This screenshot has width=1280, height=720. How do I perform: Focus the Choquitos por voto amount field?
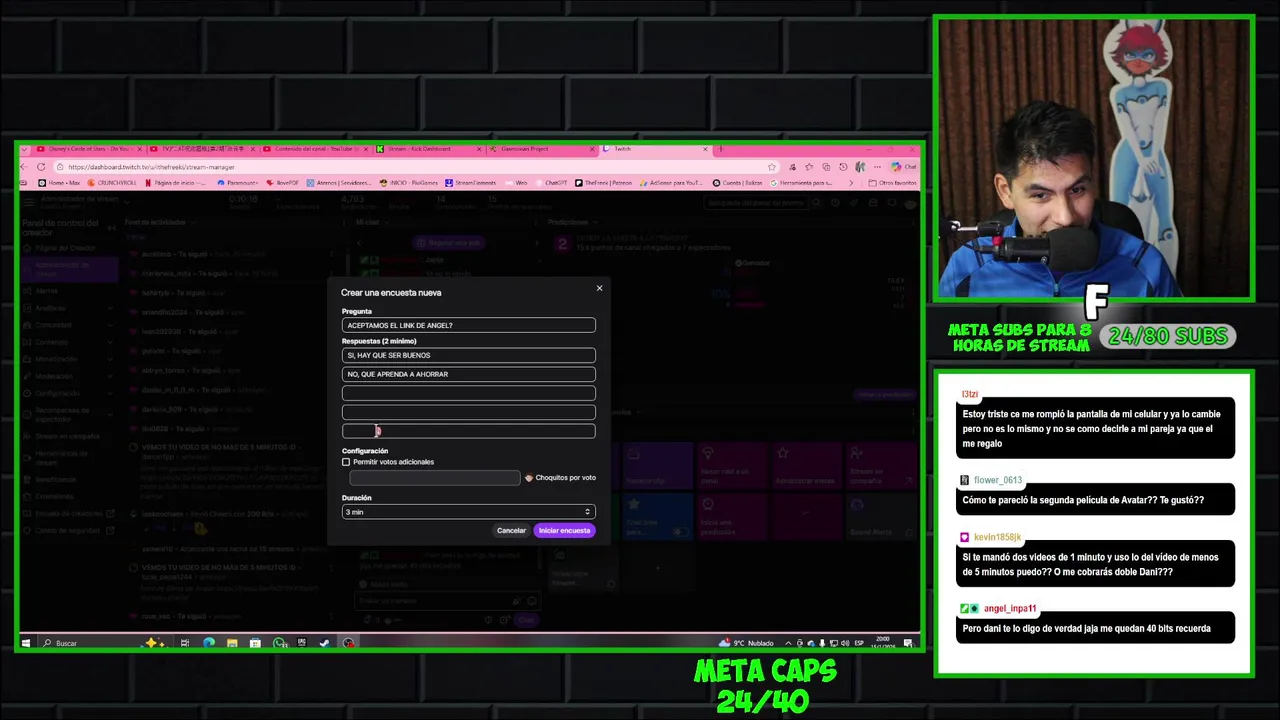[x=434, y=478]
